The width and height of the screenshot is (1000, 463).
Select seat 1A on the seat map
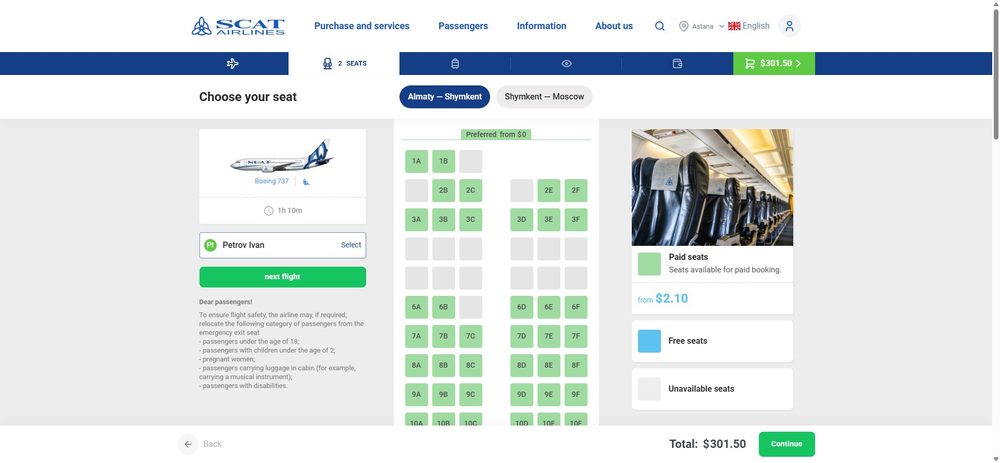pyautogui.click(x=416, y=161)
